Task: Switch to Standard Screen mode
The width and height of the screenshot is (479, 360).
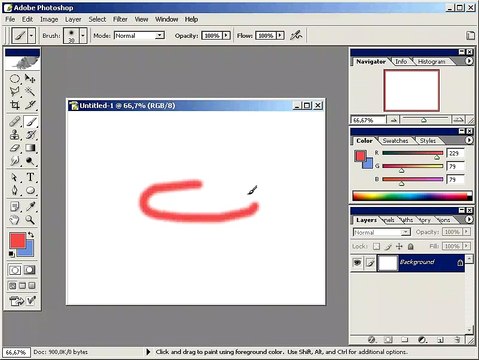Action: click(12, 286)
